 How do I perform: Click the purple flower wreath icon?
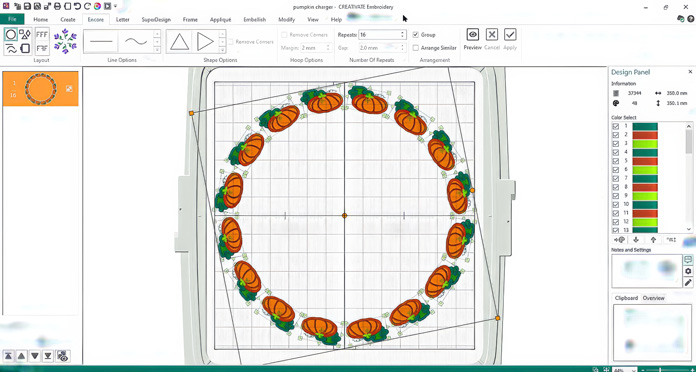65,41
